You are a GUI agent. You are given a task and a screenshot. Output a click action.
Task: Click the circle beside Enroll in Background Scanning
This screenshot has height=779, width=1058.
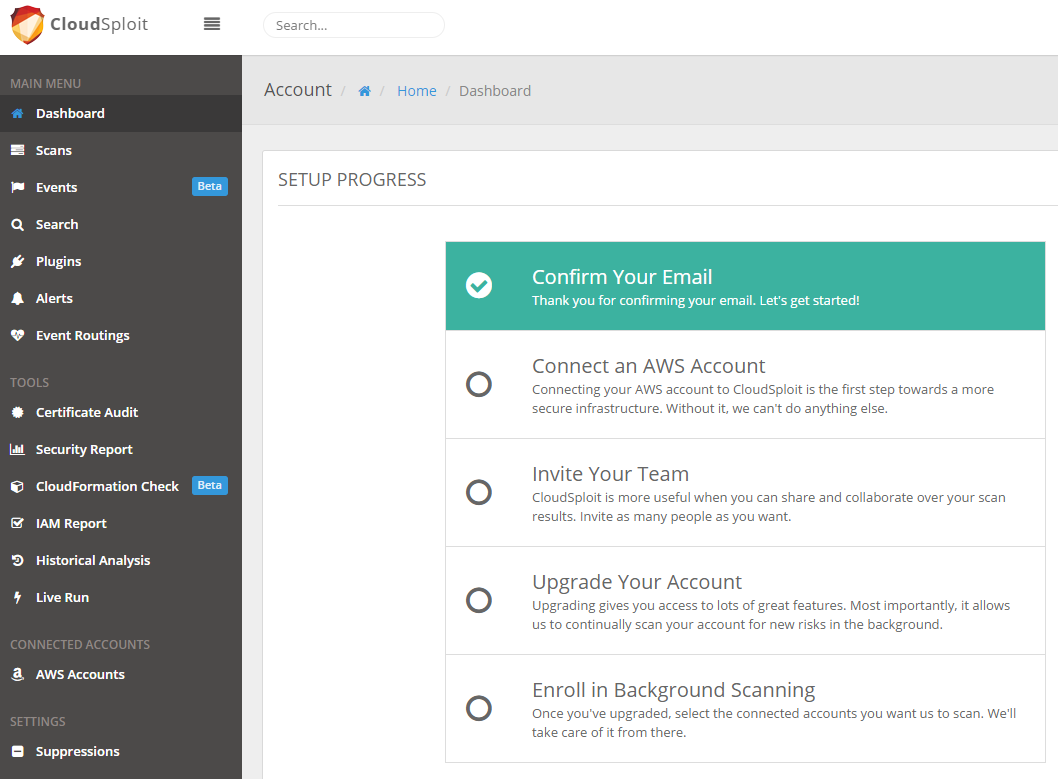point(479,708)
